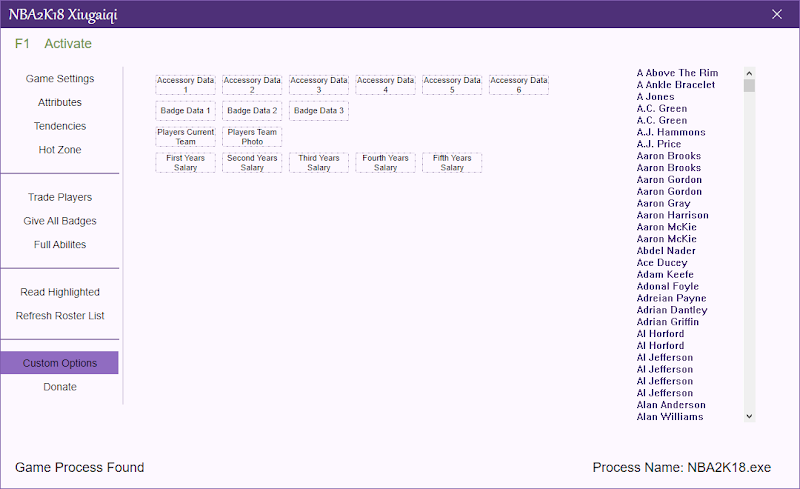Select 'Adrian Dantley' in roster list
Screen dimensions: 800x489
(672, 310)
